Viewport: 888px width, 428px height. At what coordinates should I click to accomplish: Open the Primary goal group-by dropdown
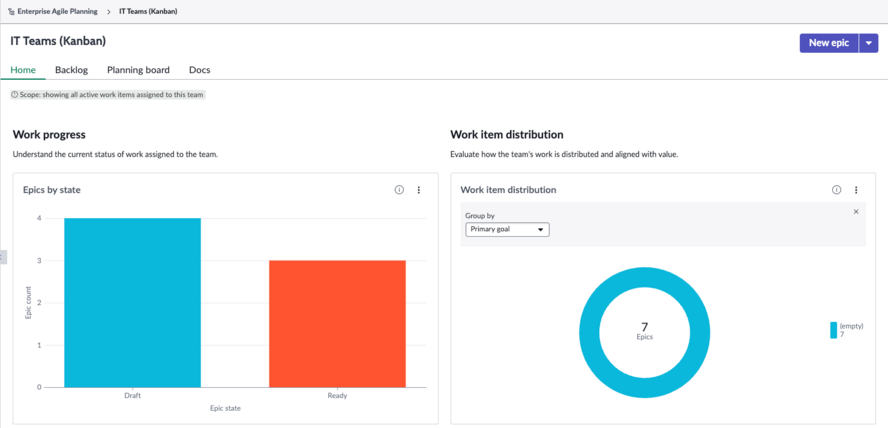[507, 230]
